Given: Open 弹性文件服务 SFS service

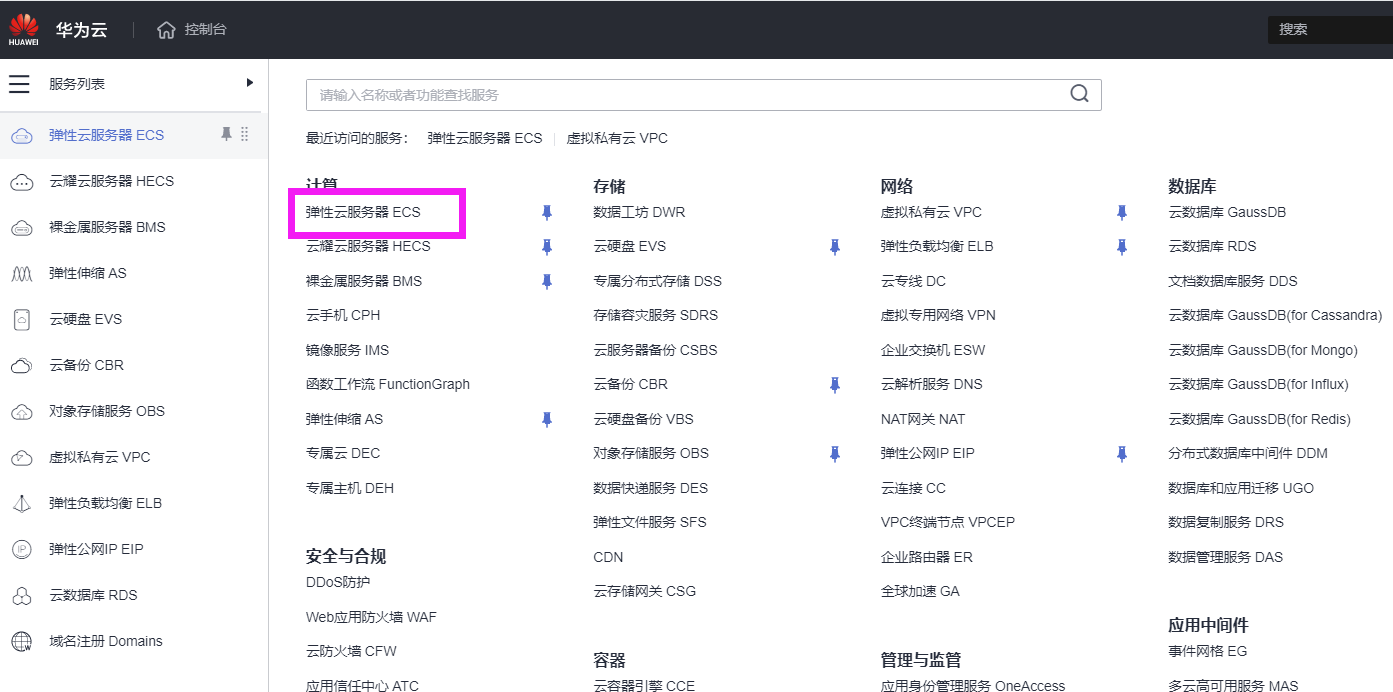Looking at the screenshot, I should 650,522.
